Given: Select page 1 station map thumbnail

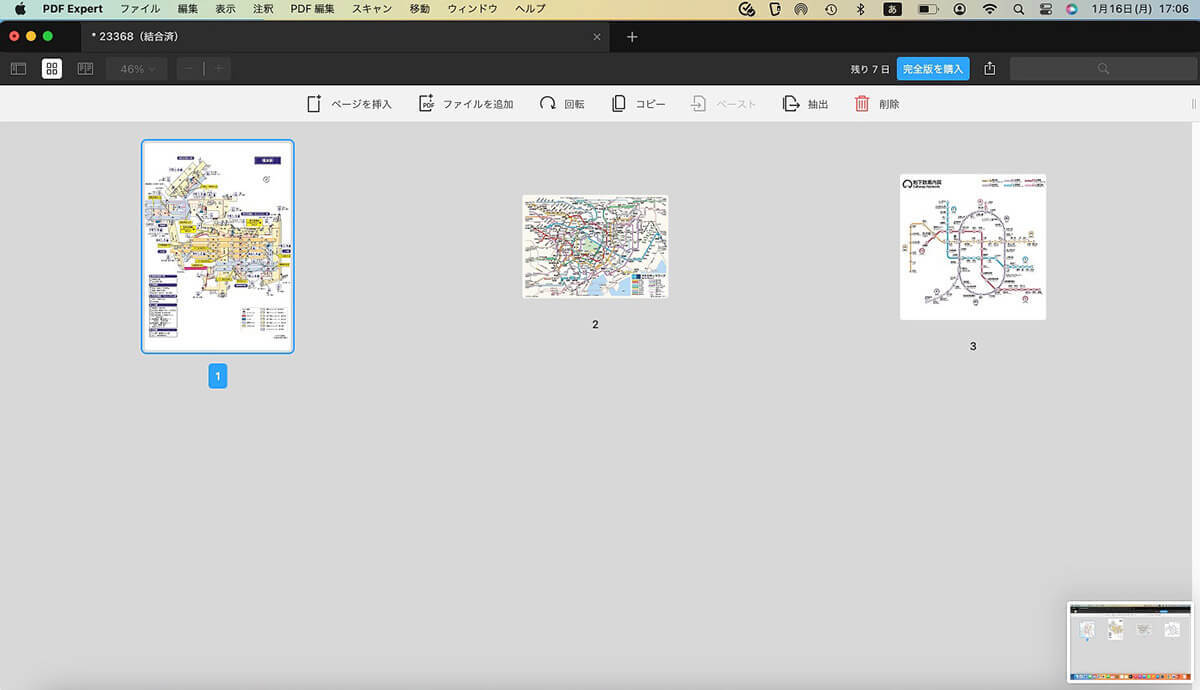Looking at the screenshot, I should coord(218,246).
